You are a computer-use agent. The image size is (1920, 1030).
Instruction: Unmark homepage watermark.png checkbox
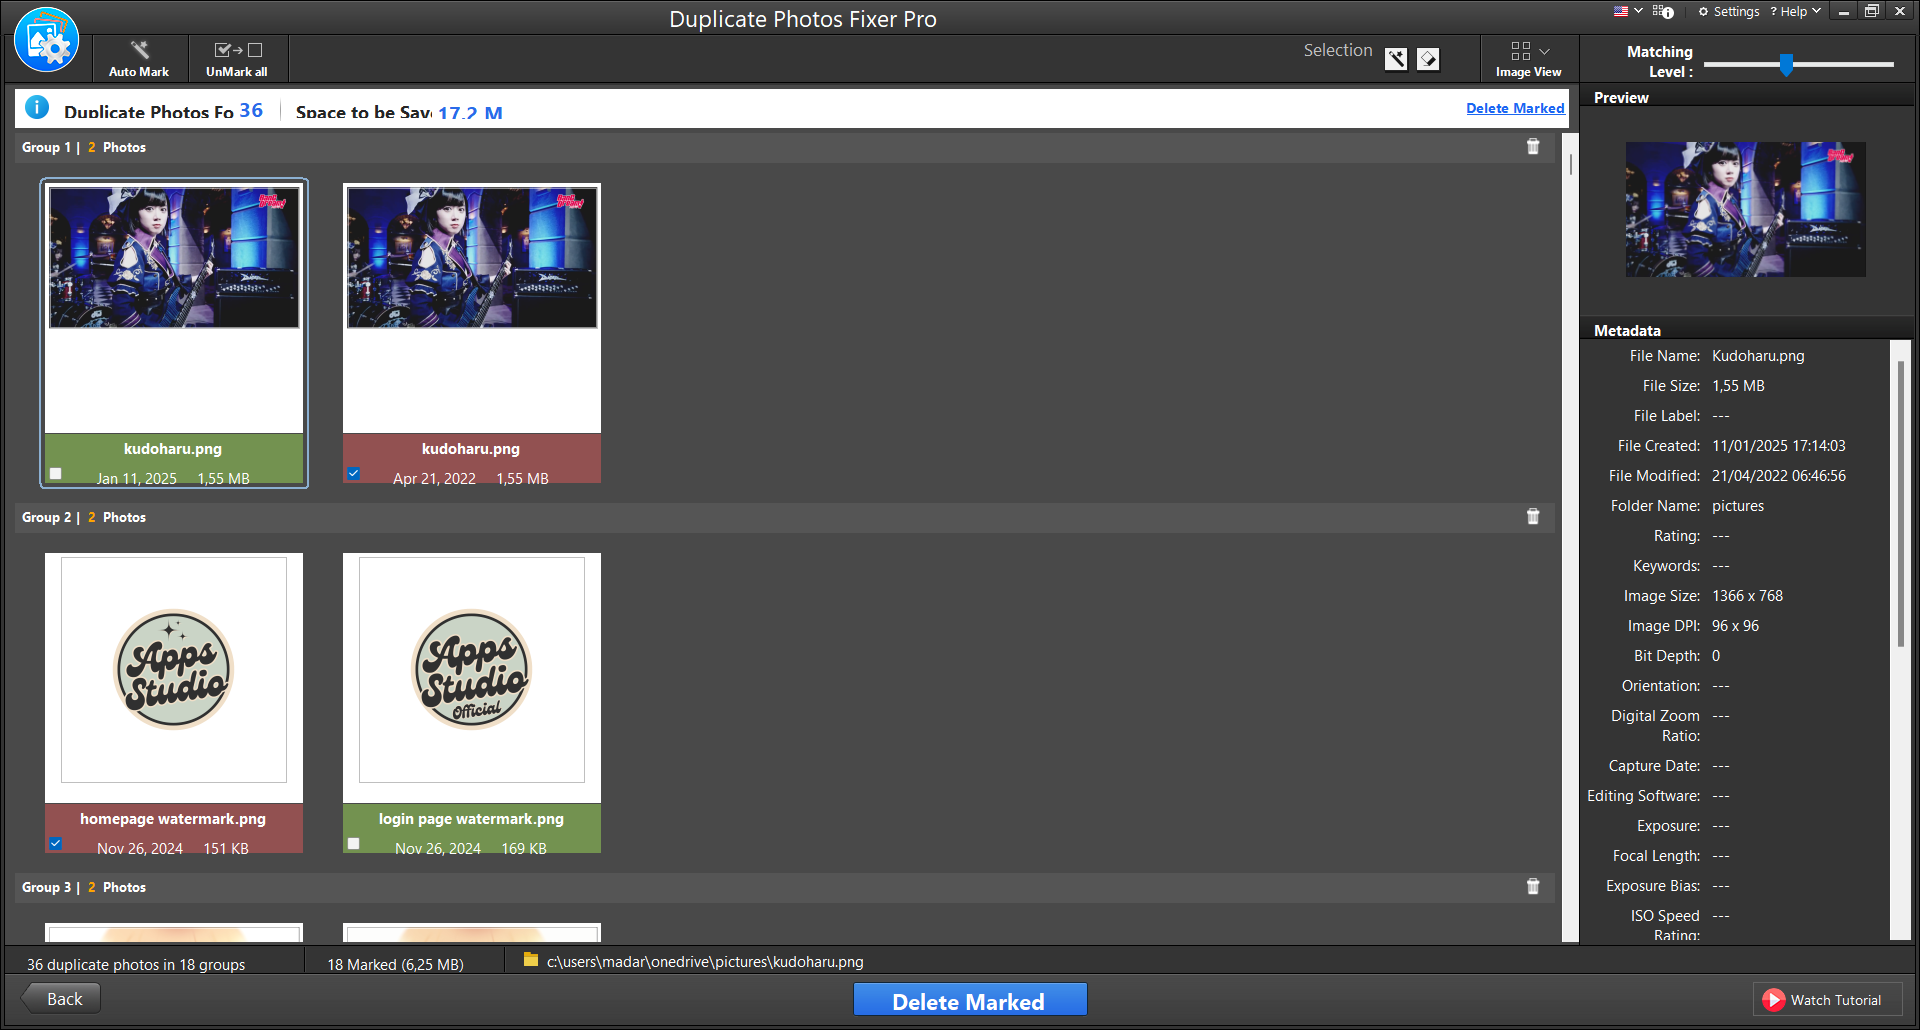56,843
